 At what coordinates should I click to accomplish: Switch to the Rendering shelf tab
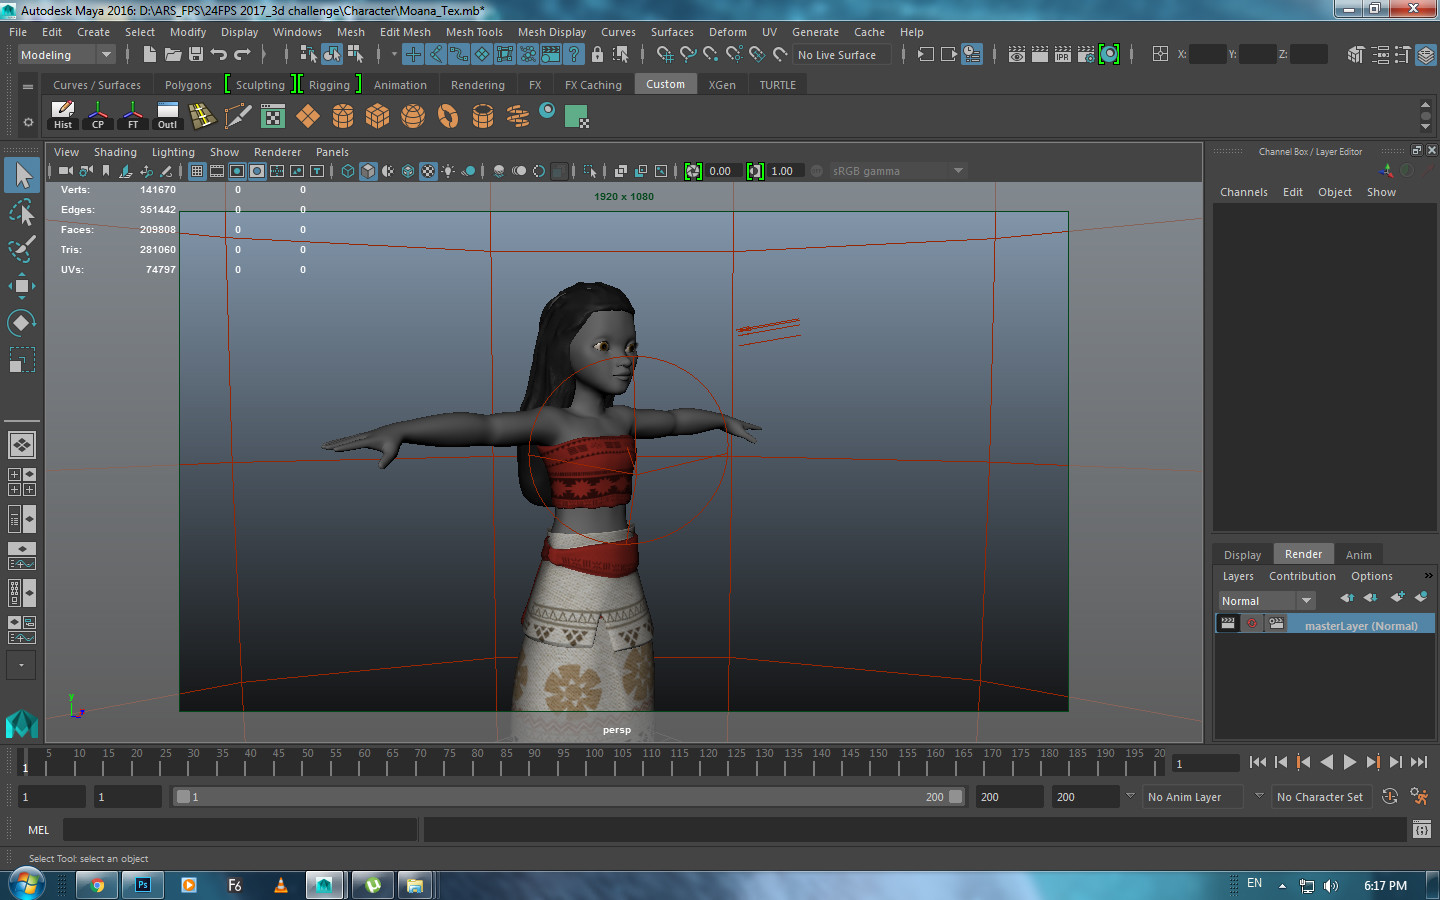[477, 85]
